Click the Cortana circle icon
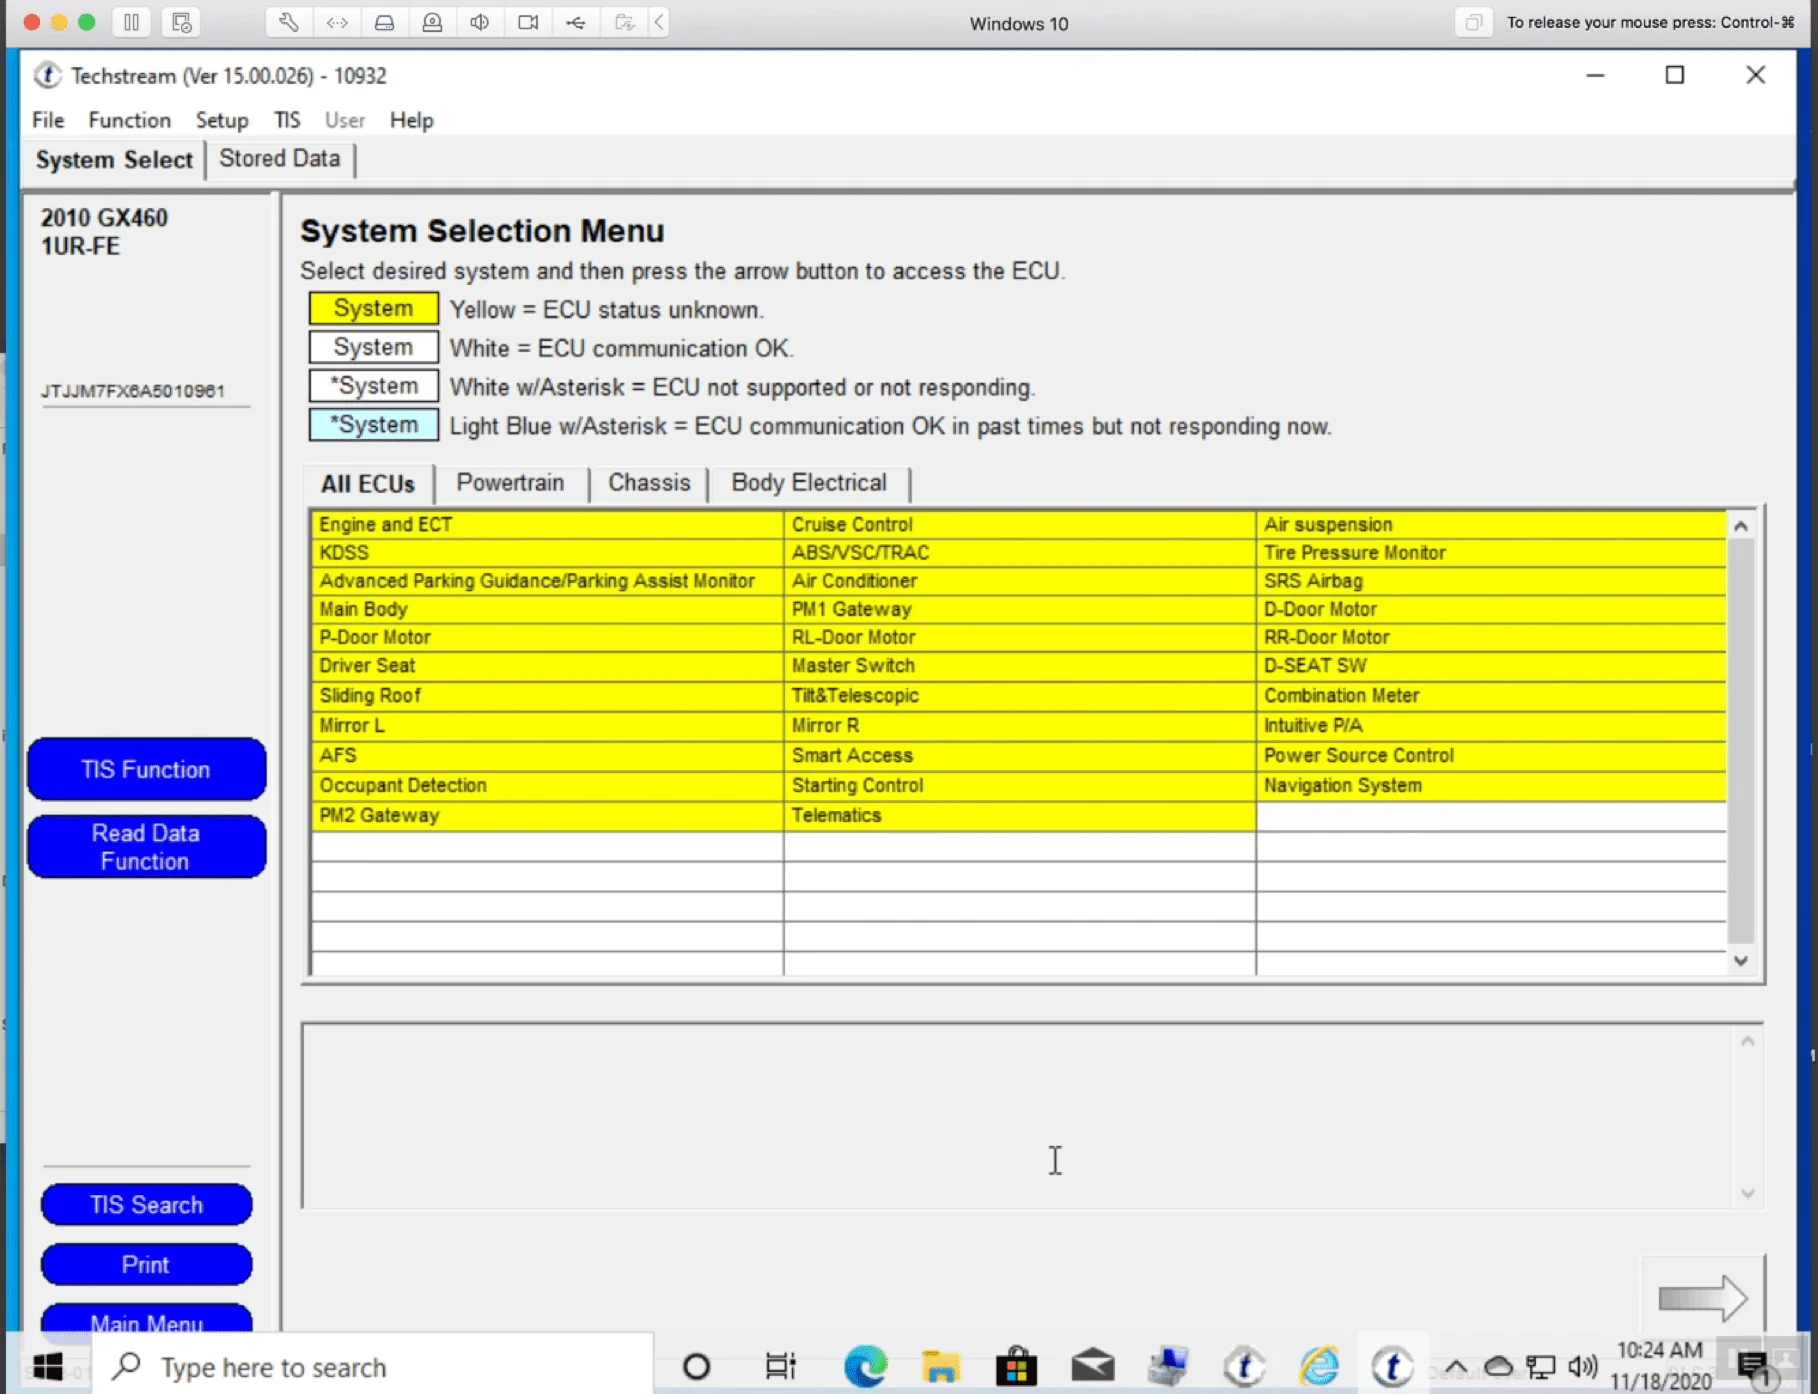 [x=696, y=1366]
